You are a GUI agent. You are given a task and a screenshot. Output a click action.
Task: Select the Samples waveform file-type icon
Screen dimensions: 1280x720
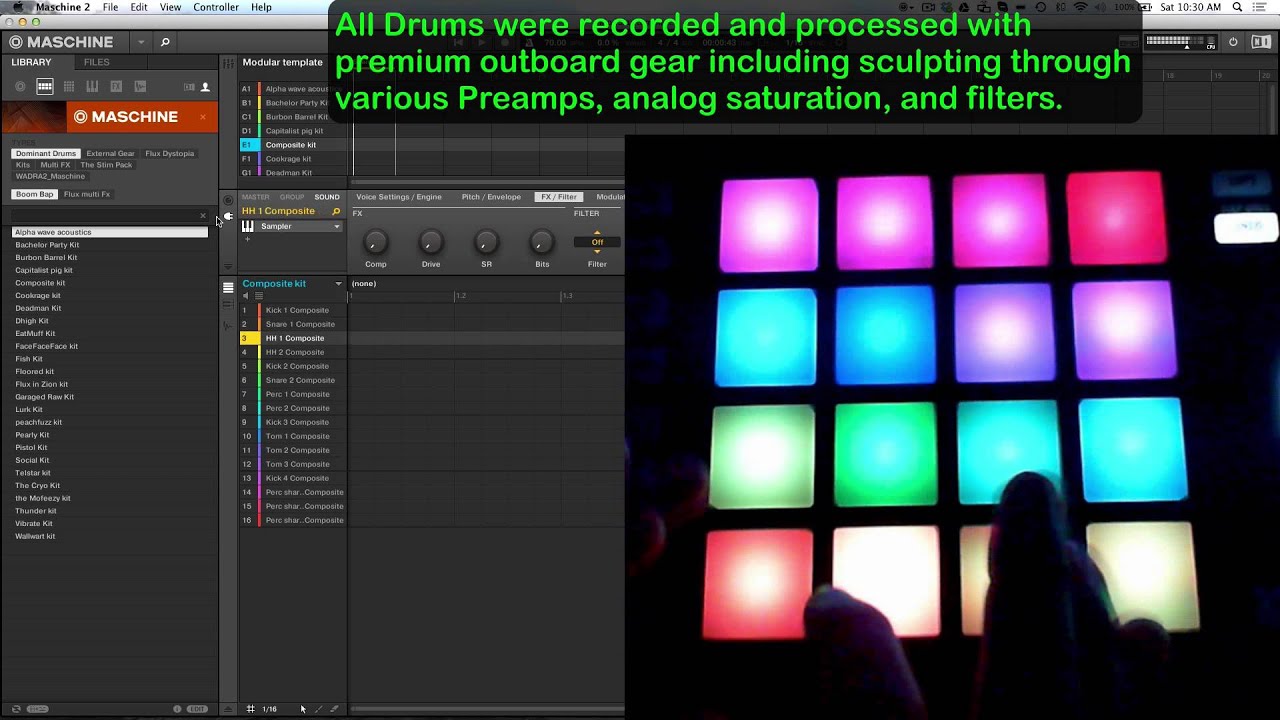click(140, 87)
